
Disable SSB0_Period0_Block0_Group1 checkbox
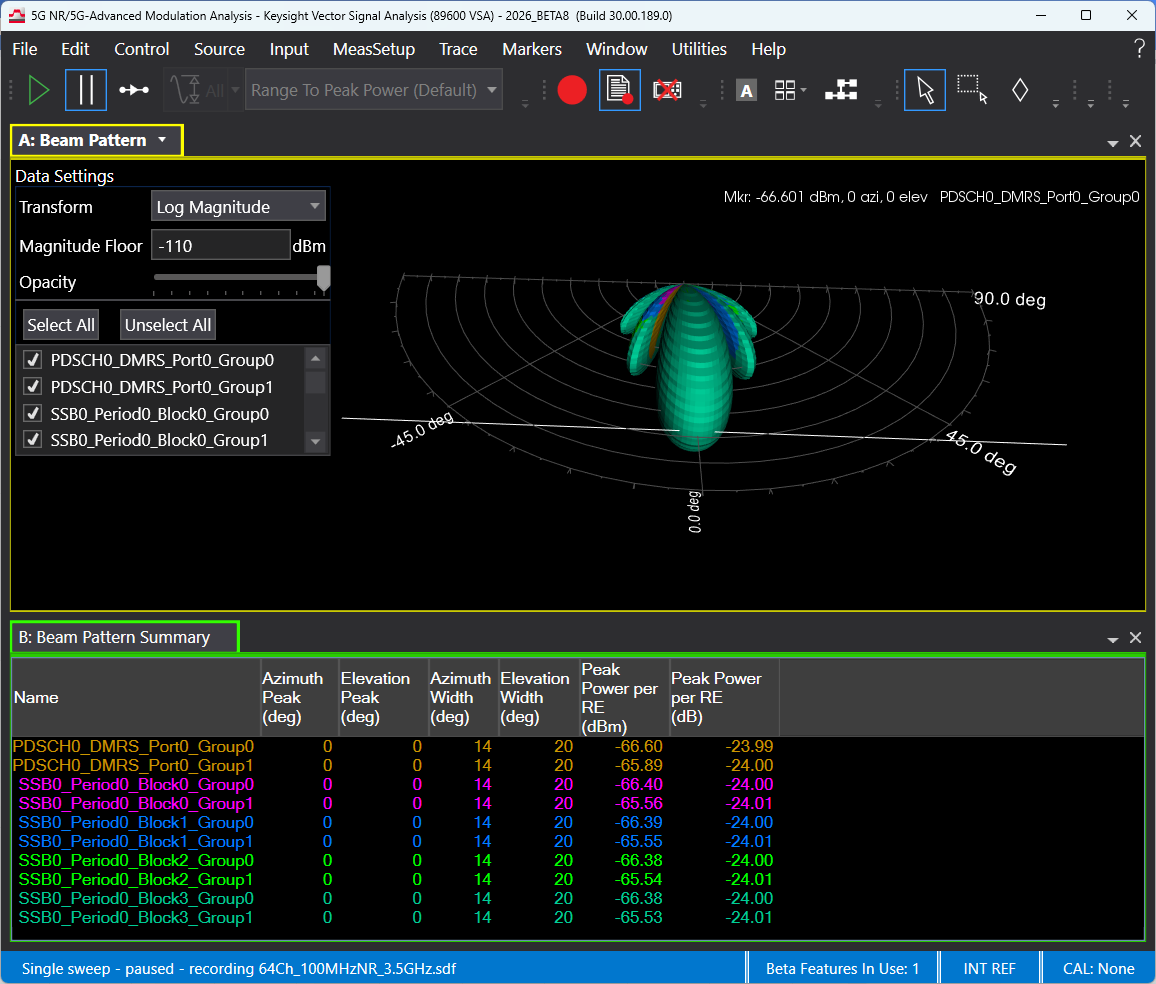click(32, 440)
